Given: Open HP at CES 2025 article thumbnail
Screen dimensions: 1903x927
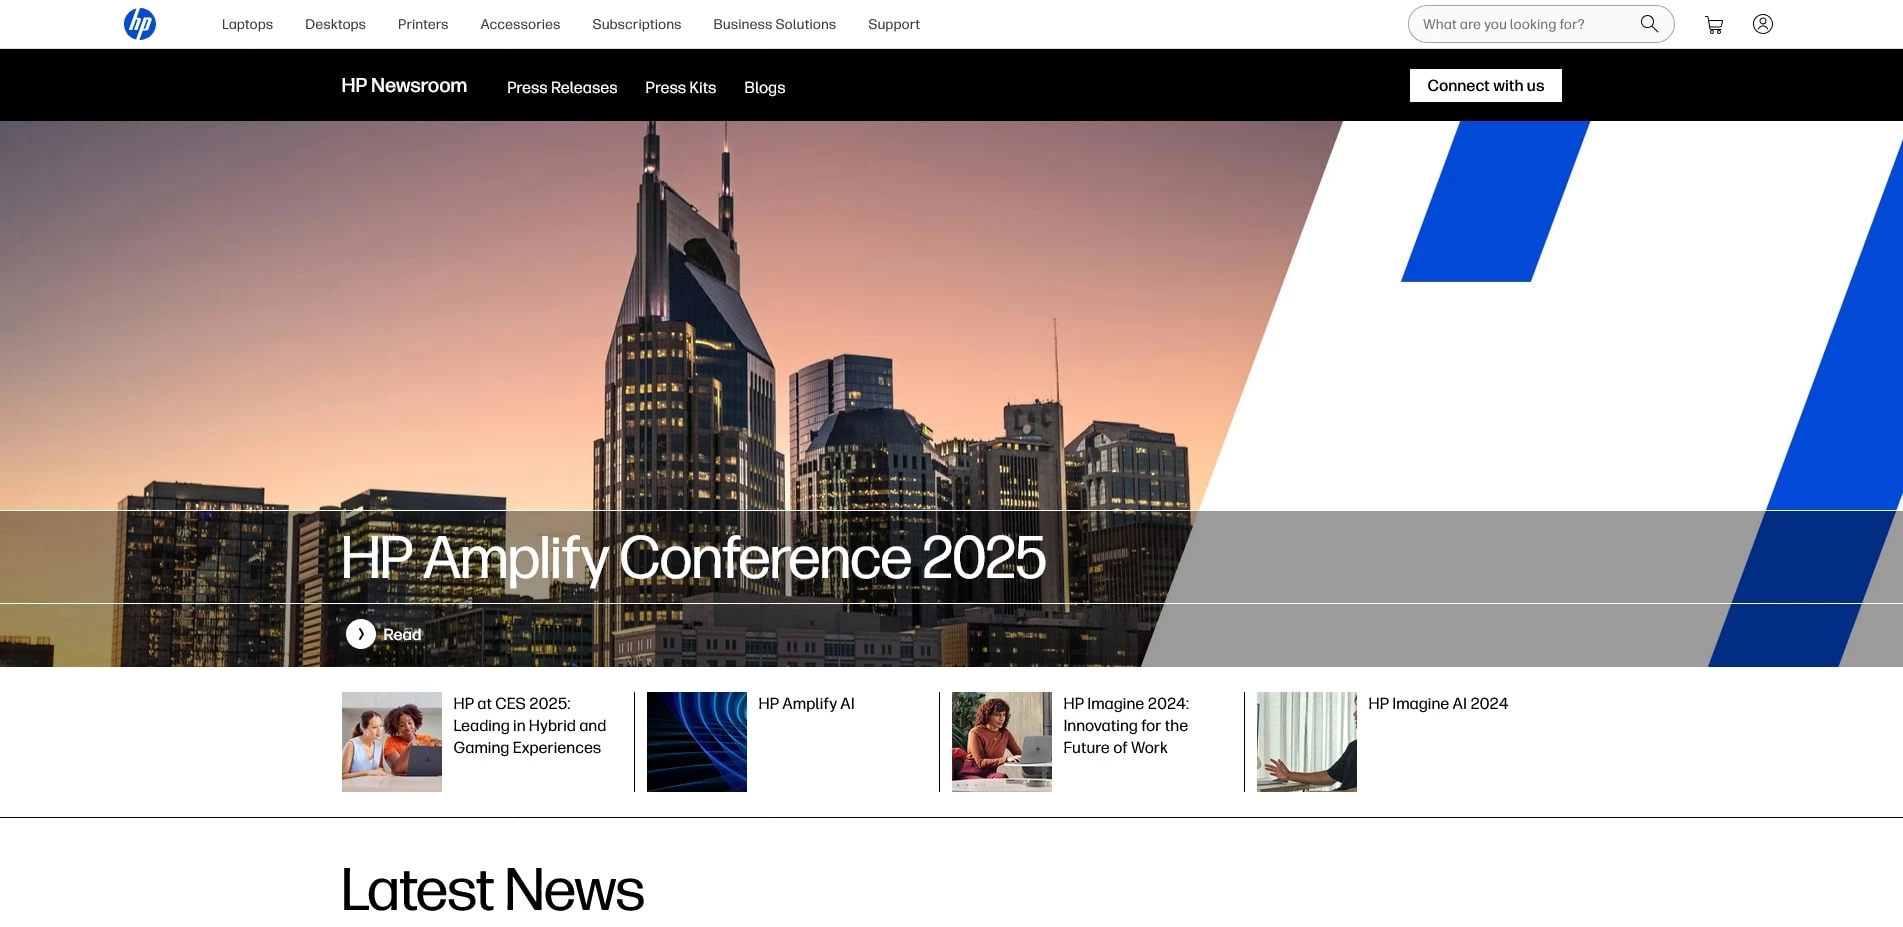Looking at the screenshot, I should pyautogui.click(x=392, y=742).
